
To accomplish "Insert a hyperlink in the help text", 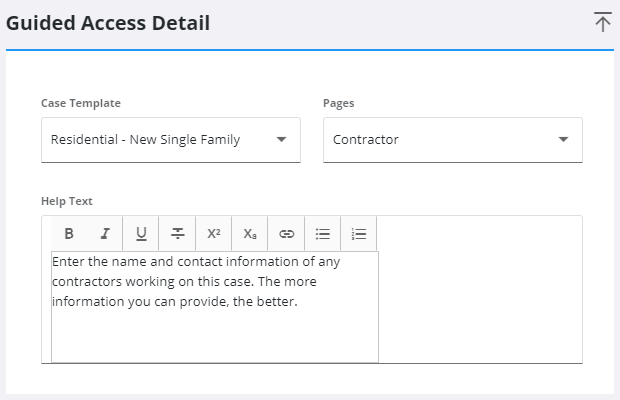I will coord(286,233).
